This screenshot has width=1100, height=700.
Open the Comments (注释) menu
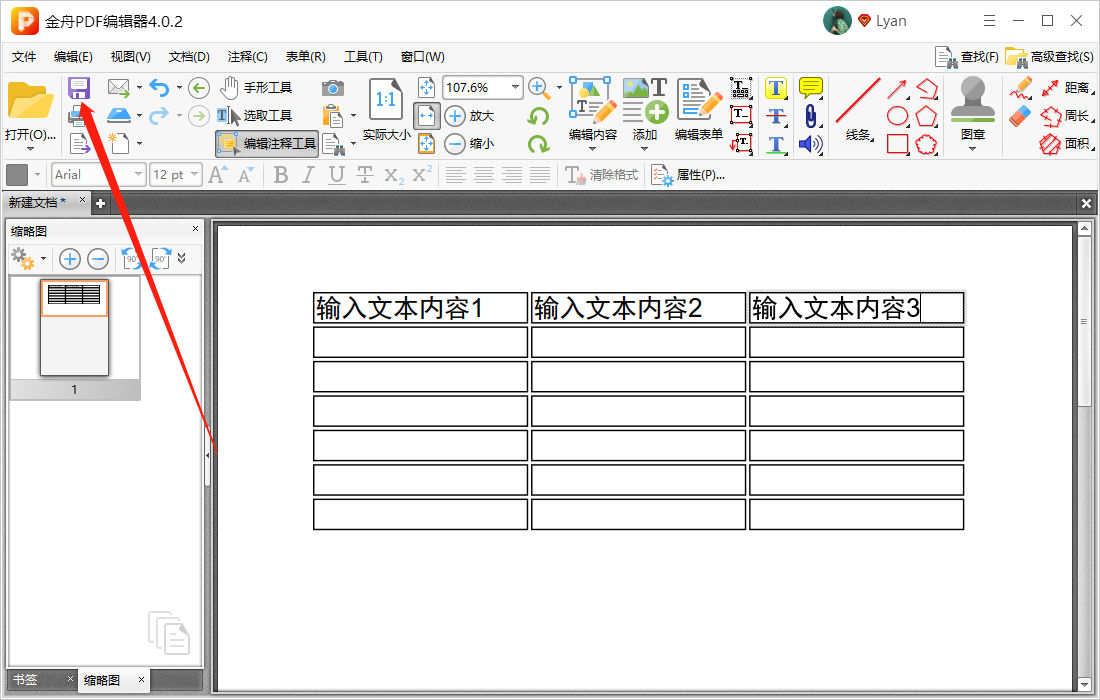point(247,57)
